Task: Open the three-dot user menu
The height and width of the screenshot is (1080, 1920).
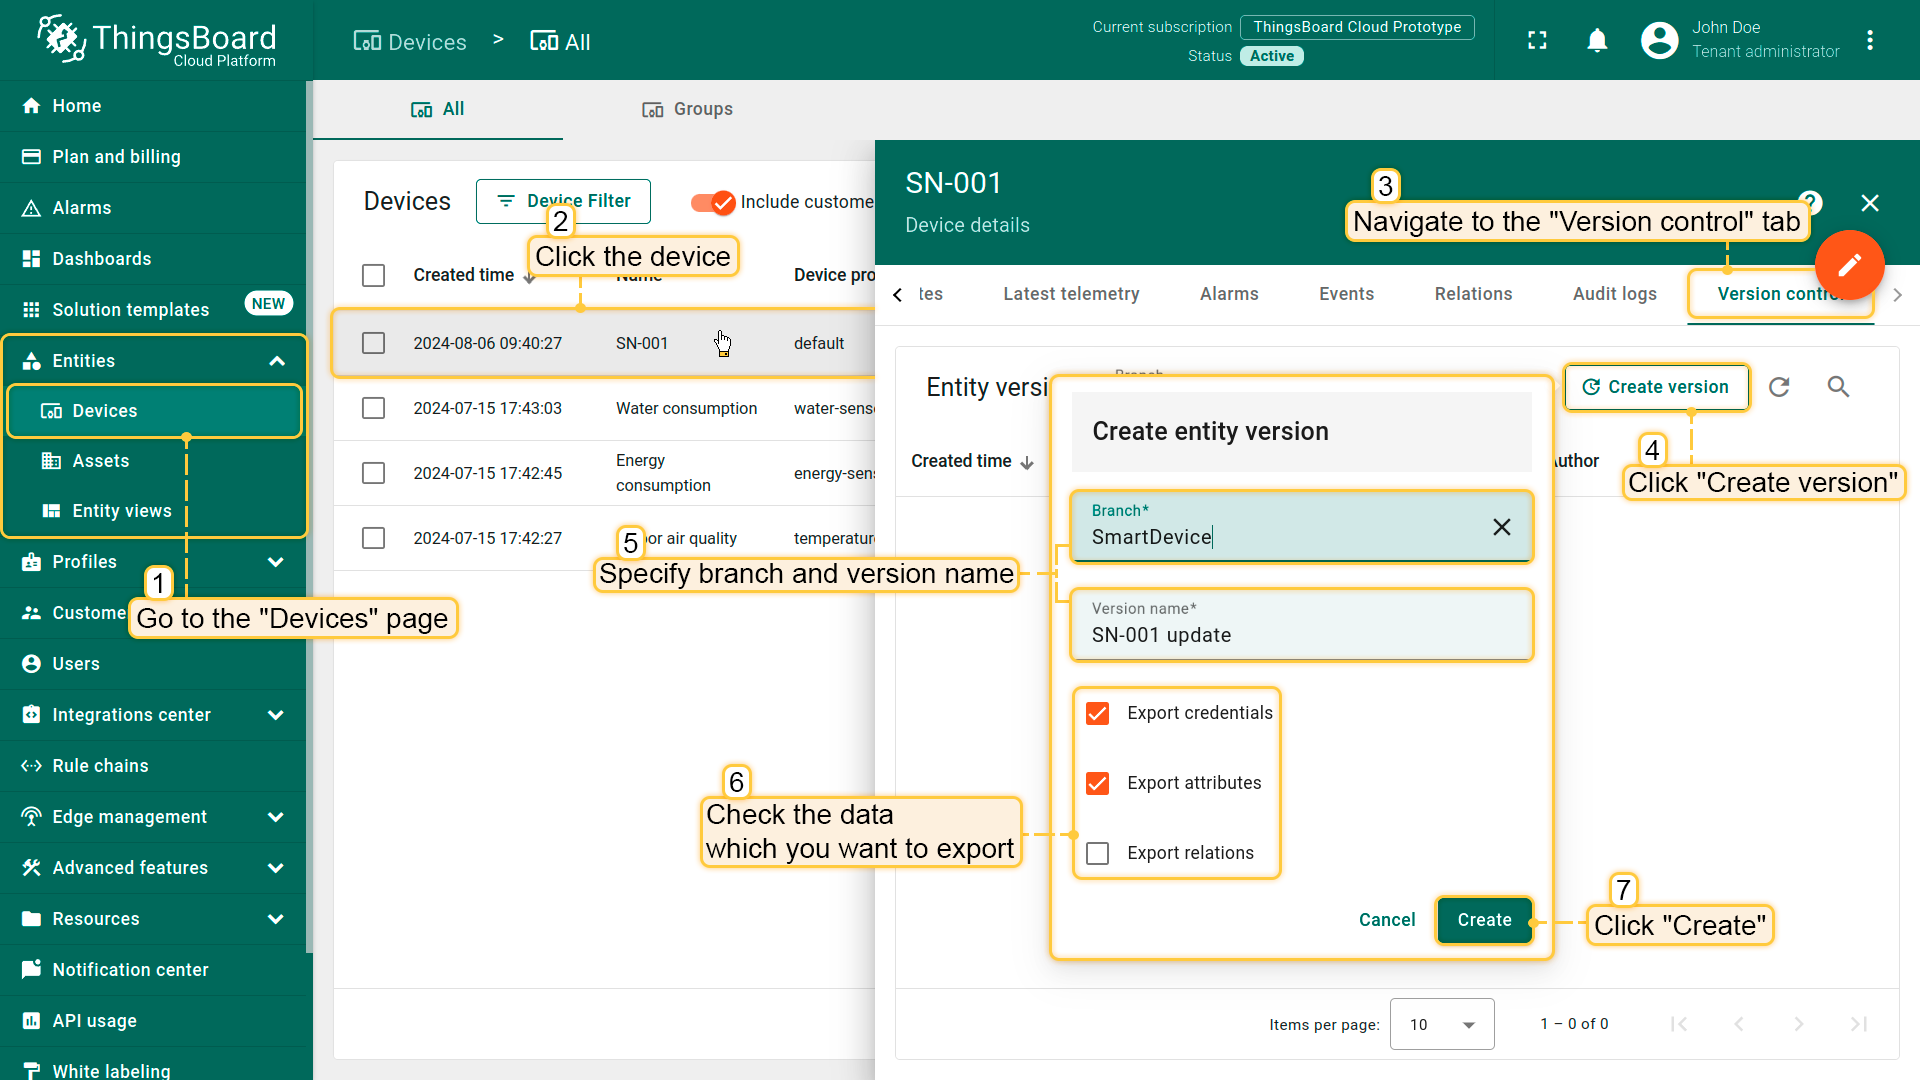Action: [1869, 40]
